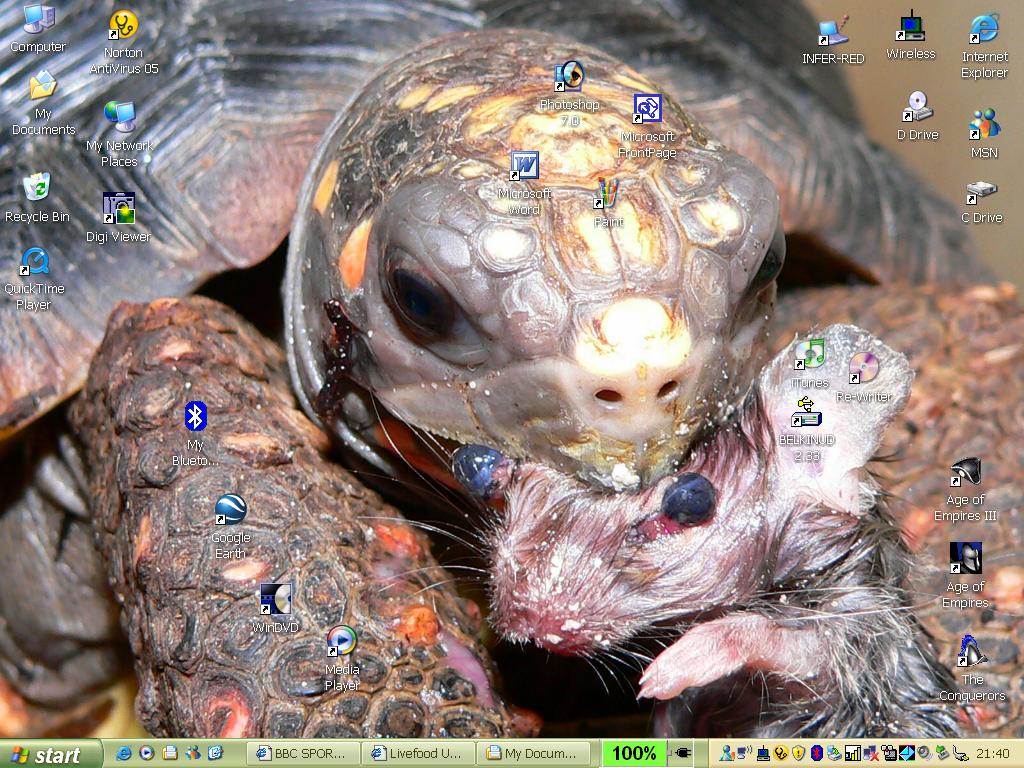
Task: Launch Google Earth shortcut
Action: 231,527
